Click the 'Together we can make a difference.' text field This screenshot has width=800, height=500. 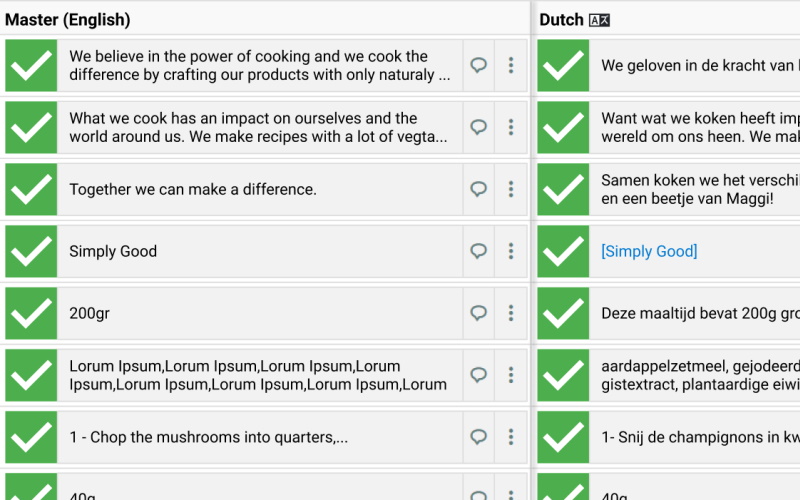[260, 189]
